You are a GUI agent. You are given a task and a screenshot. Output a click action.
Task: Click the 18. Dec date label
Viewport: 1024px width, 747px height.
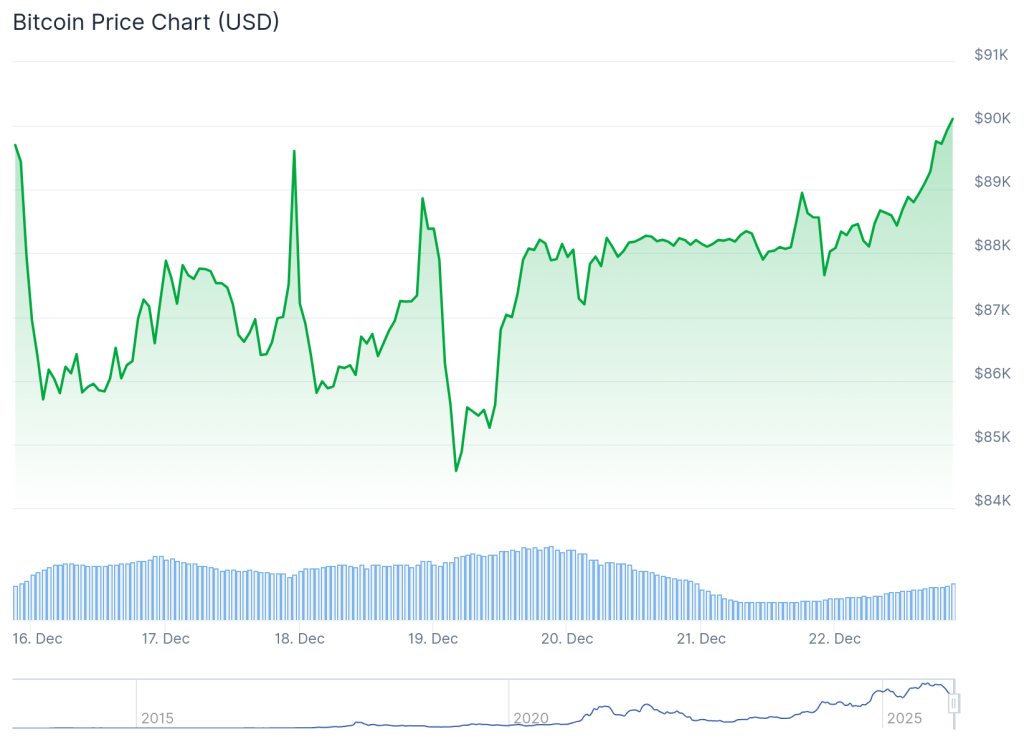tap(299, 639)
